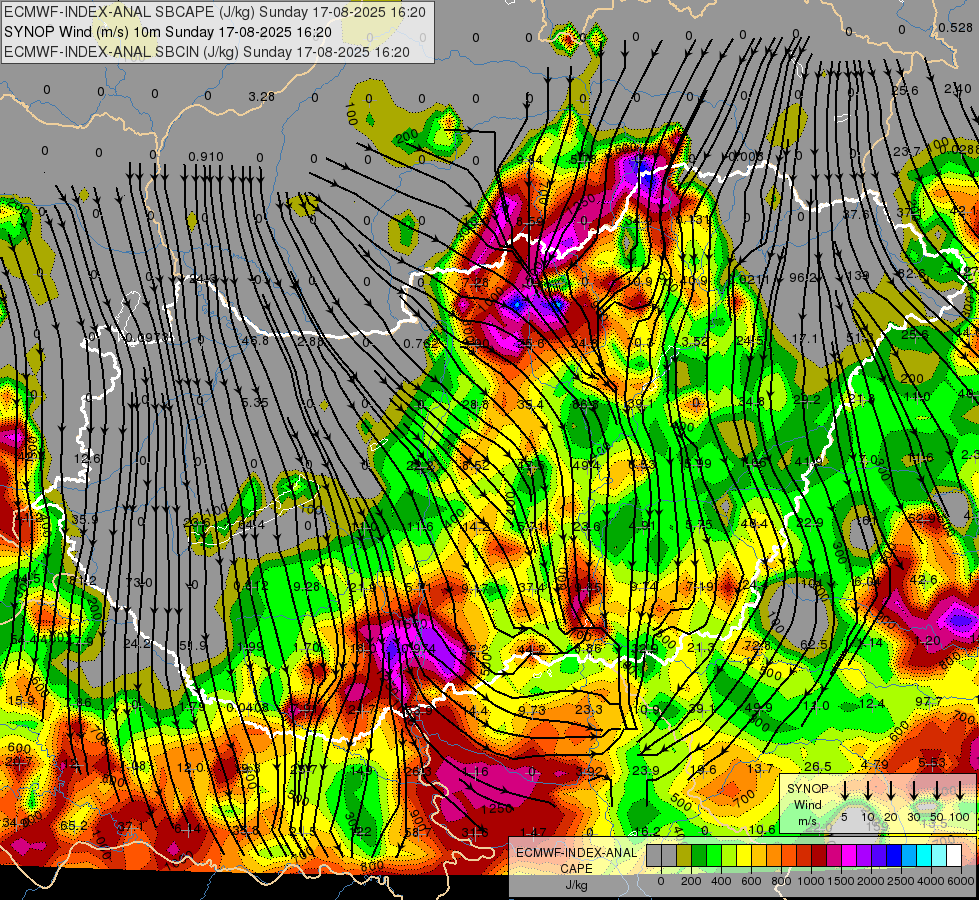Click the 50 m/s wind arrow in legend
Image resolution: width=979 pixels, height=900 pixels.
tap(937, 791)
